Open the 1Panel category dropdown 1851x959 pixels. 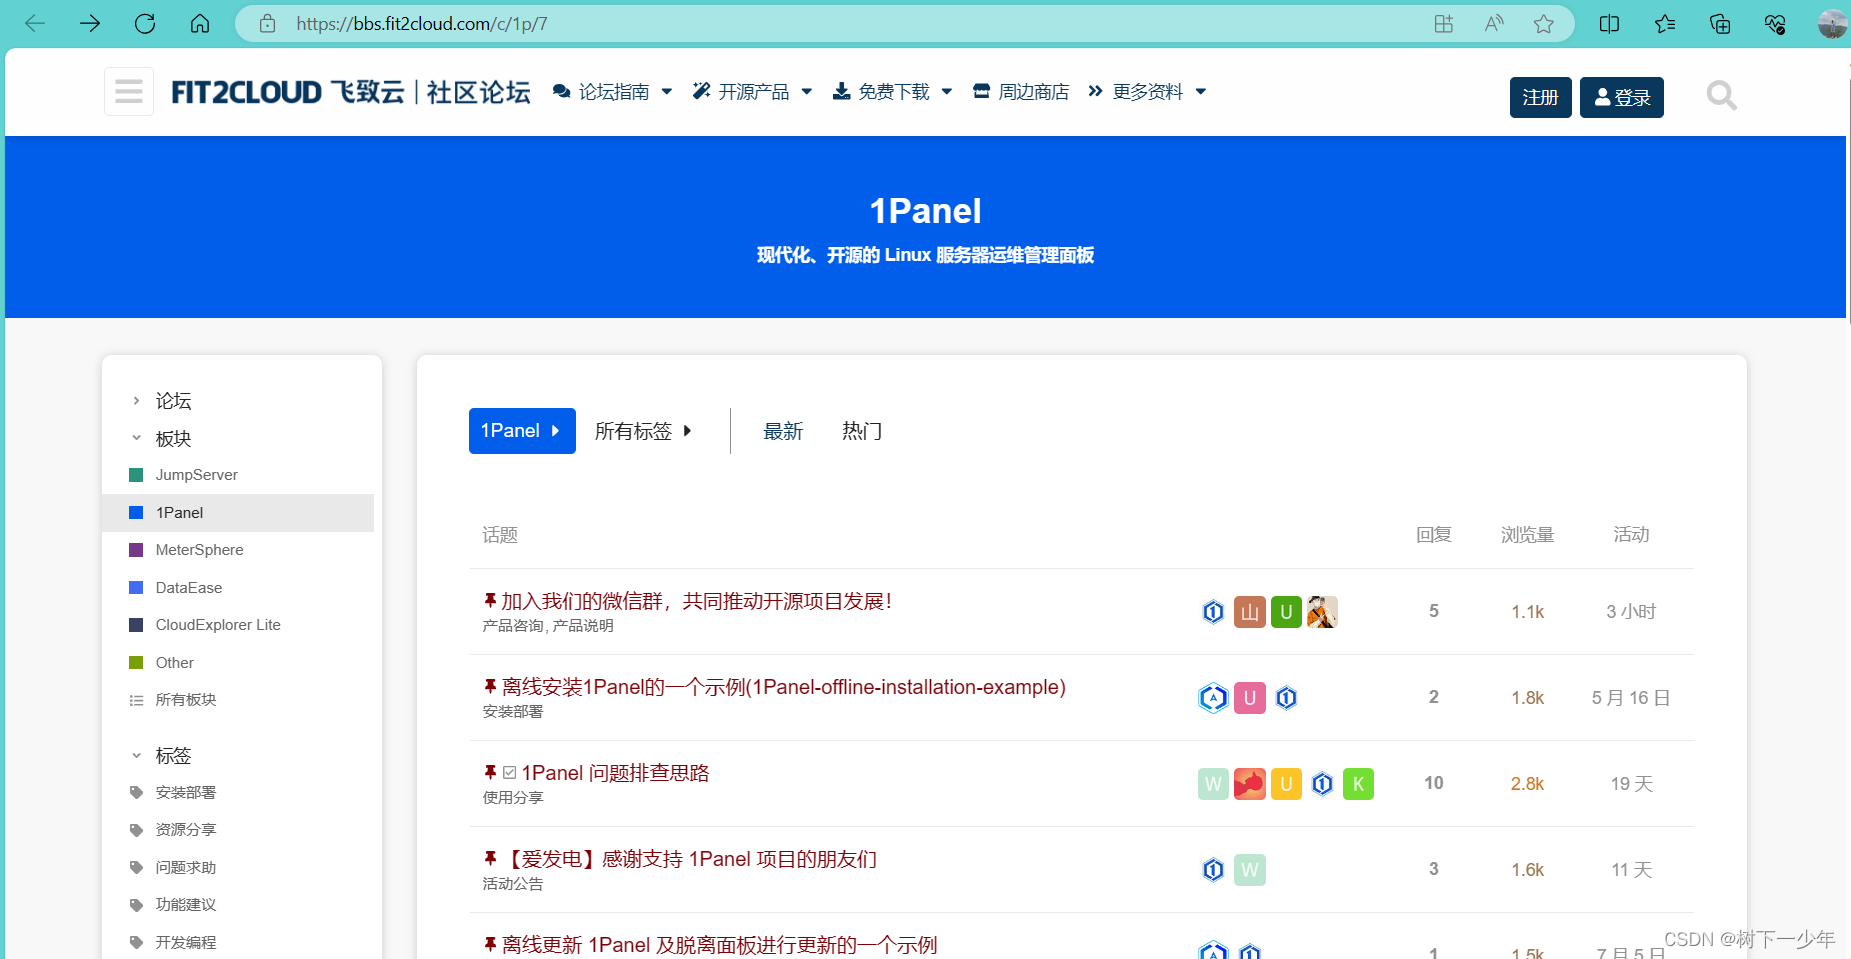[x=522, y=431]
